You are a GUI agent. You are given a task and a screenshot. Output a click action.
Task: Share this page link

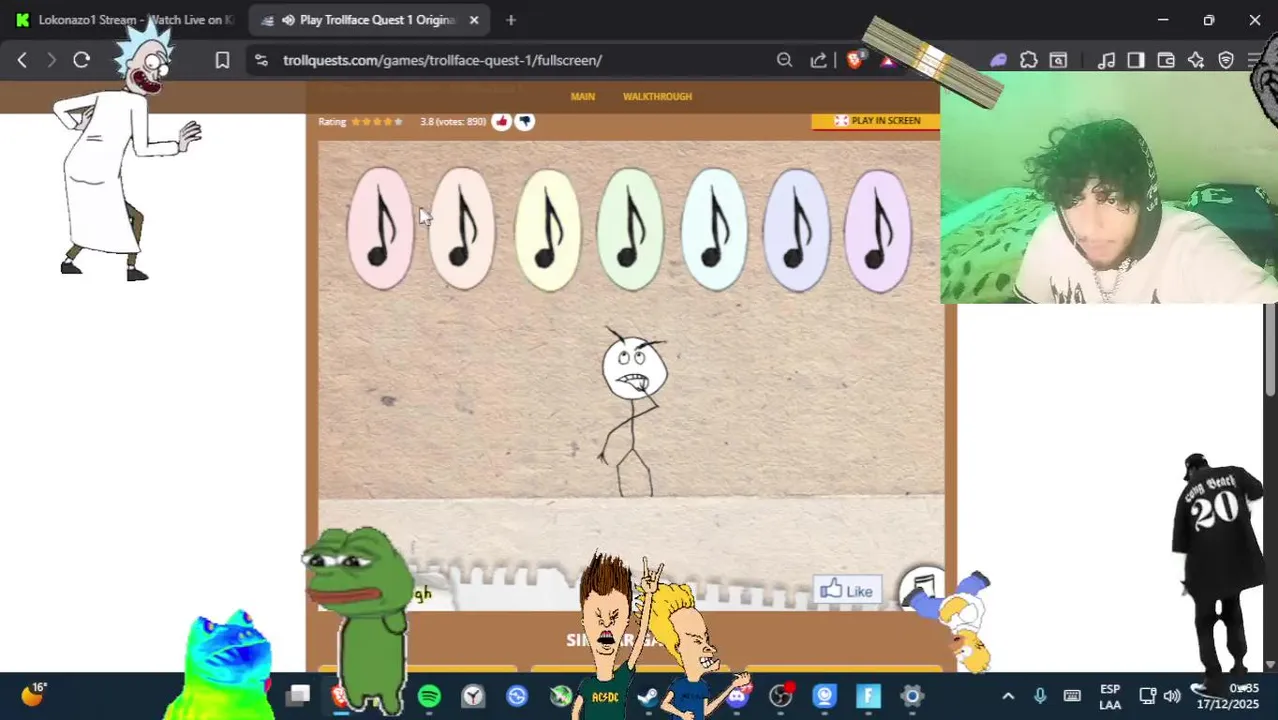[x=819, y=60]
